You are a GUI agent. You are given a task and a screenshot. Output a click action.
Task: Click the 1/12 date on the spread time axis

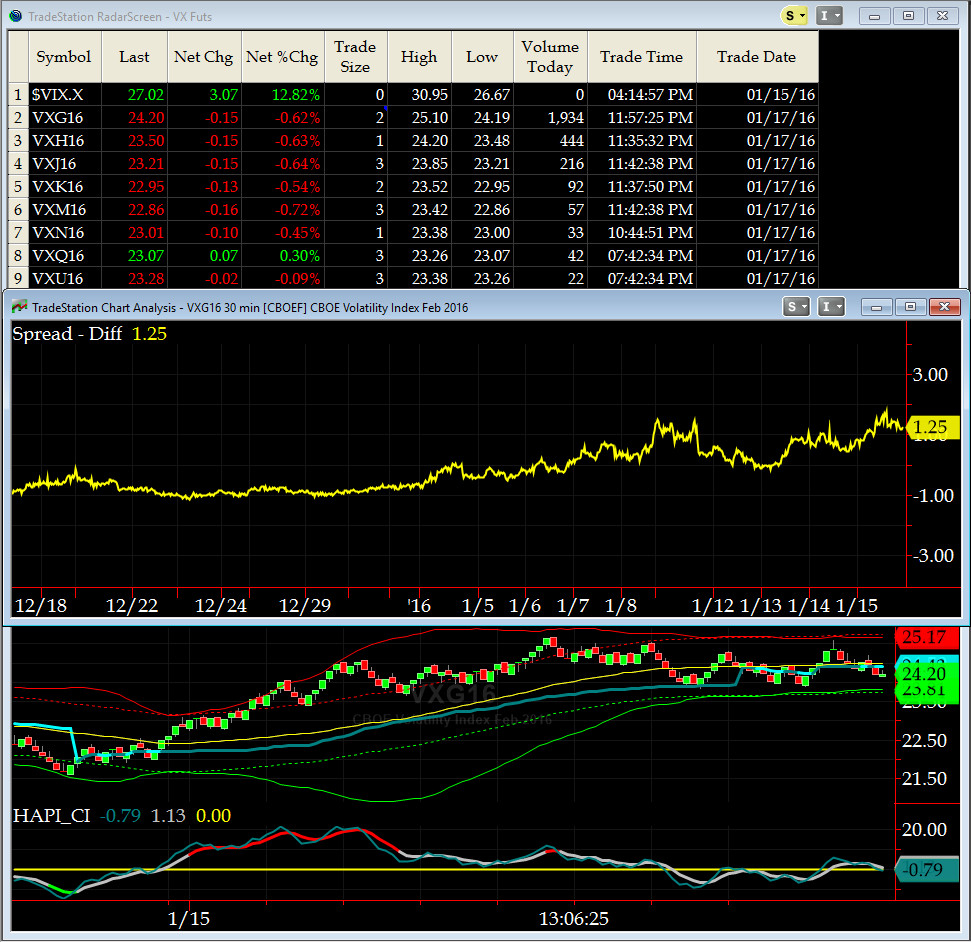713,606
